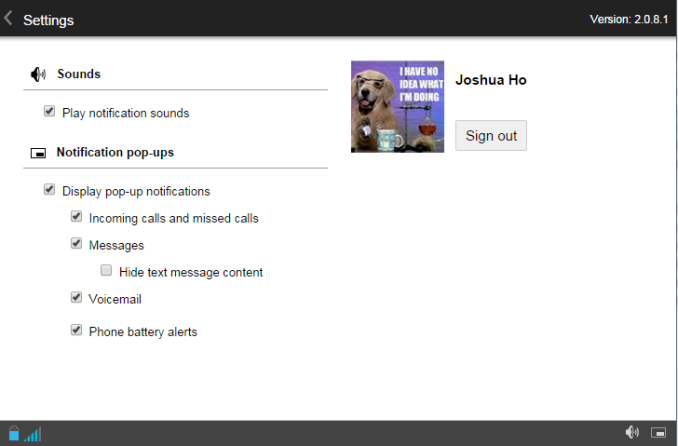Turn off Phone battery alerts checkbox
The image size is (678, 446).
tap(76, 330)
